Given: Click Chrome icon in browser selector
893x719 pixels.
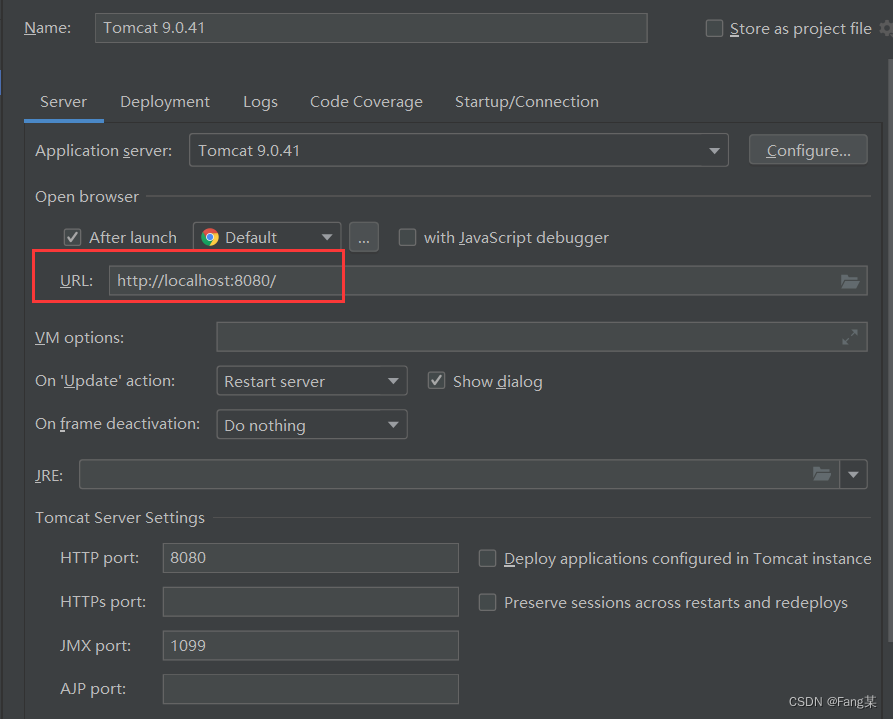Looking at the screenshot, I should (210, 237).
